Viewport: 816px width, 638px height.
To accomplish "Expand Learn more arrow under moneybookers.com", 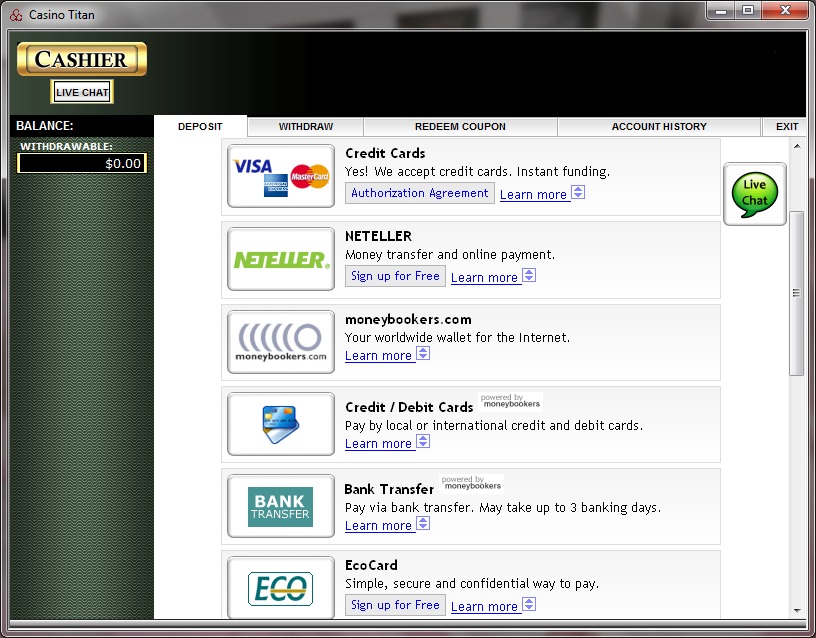I will click(423, 354).
